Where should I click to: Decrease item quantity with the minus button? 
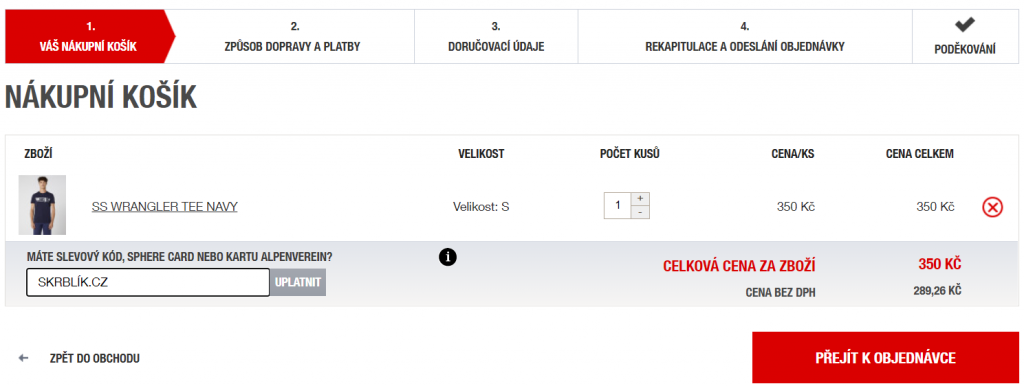click(640, 212)
